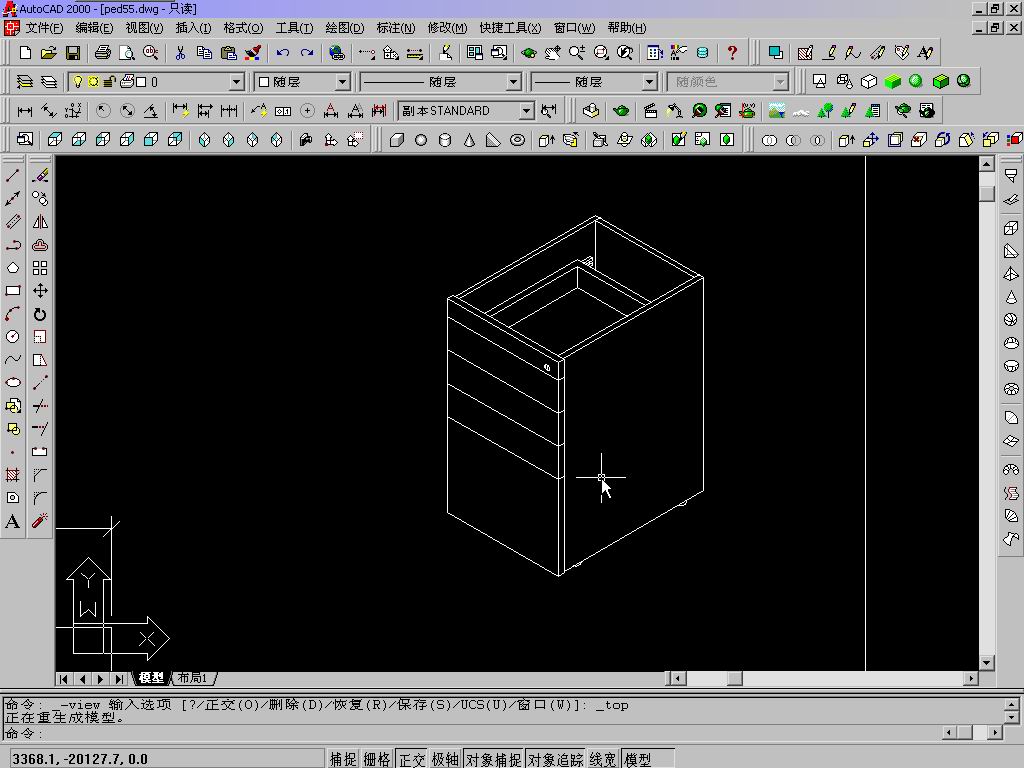The image size is (1024, 768).
Task: Open the 视图(V) menu
Action: tap(144, 27)
